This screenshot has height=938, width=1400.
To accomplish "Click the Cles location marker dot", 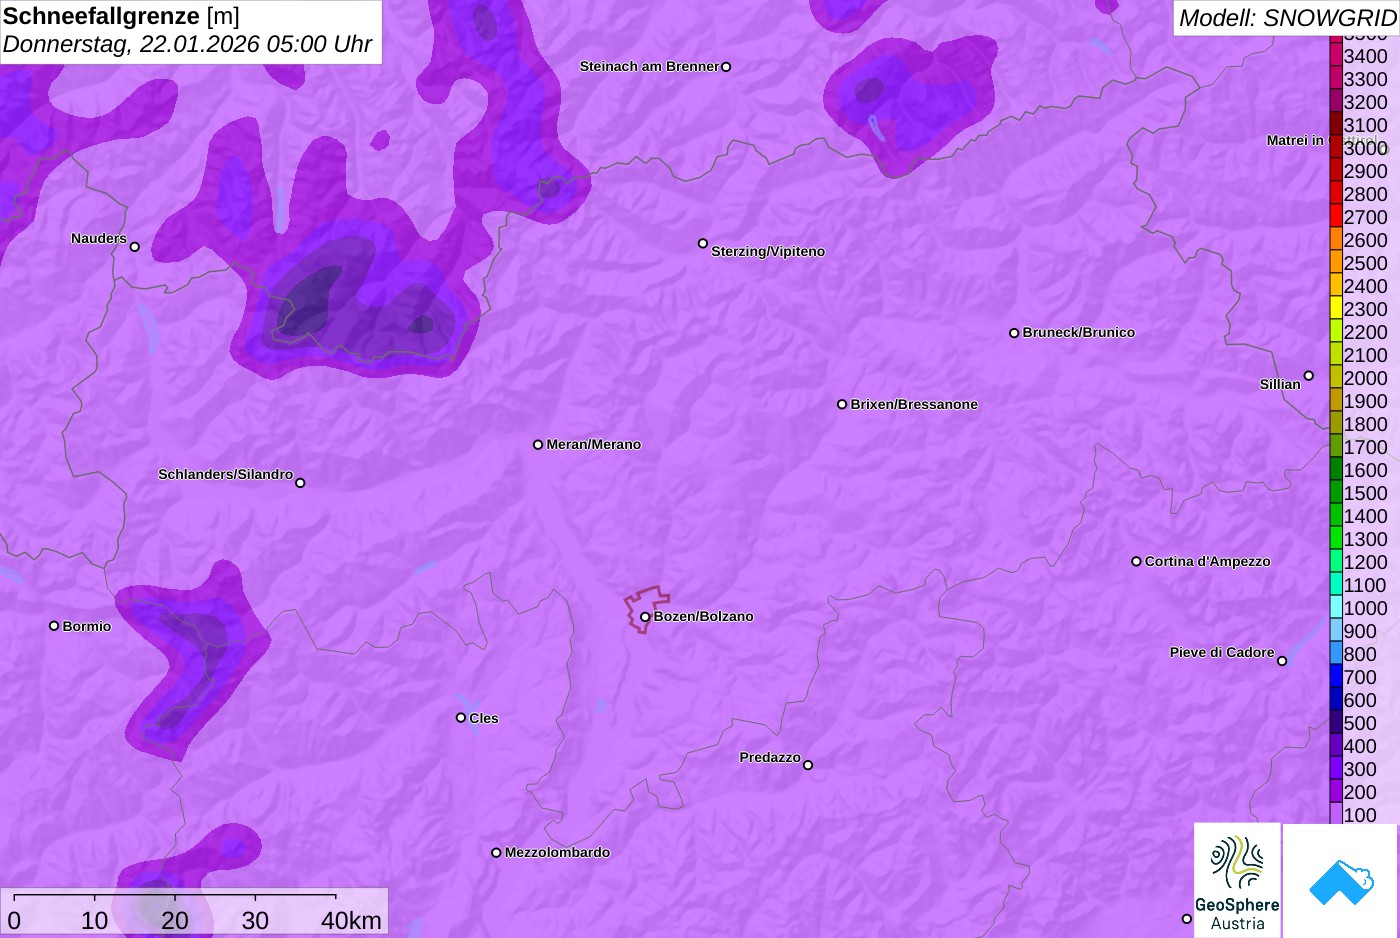I will (461, 718).
